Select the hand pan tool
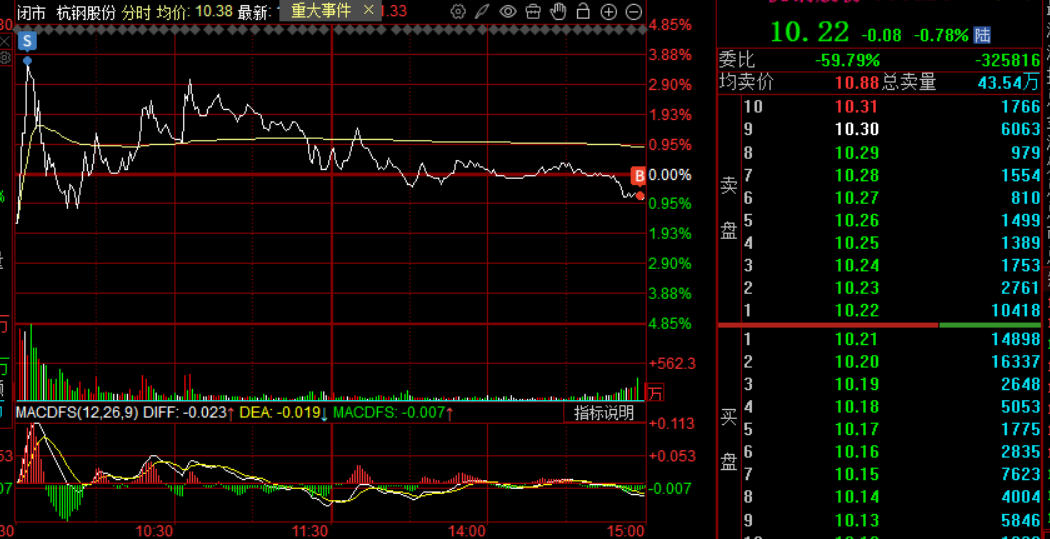Screen dimensions: 1050x539 coord(558,11)
